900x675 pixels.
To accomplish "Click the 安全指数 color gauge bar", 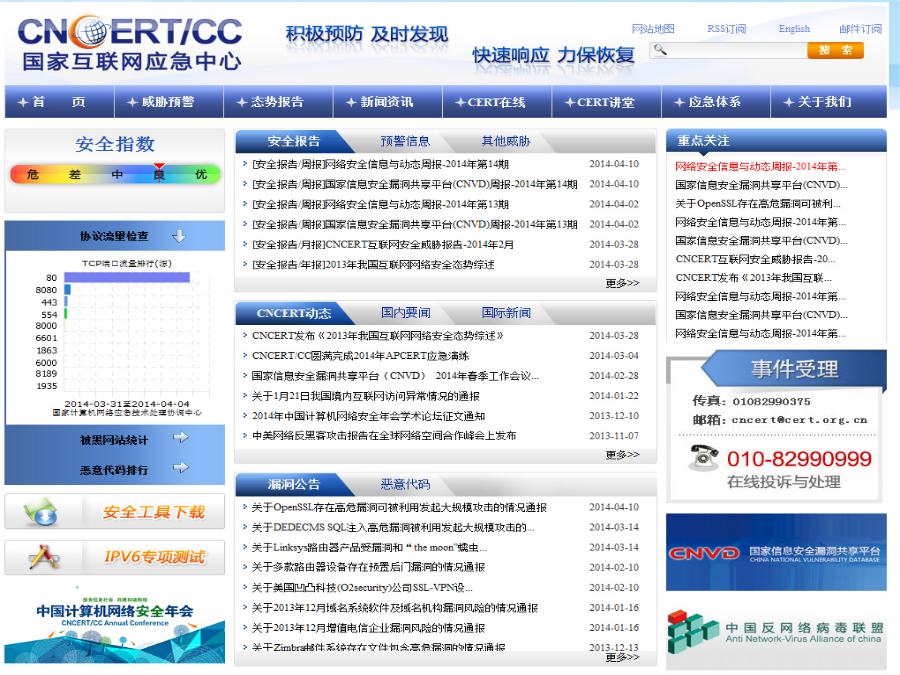I will coord(115,174).
